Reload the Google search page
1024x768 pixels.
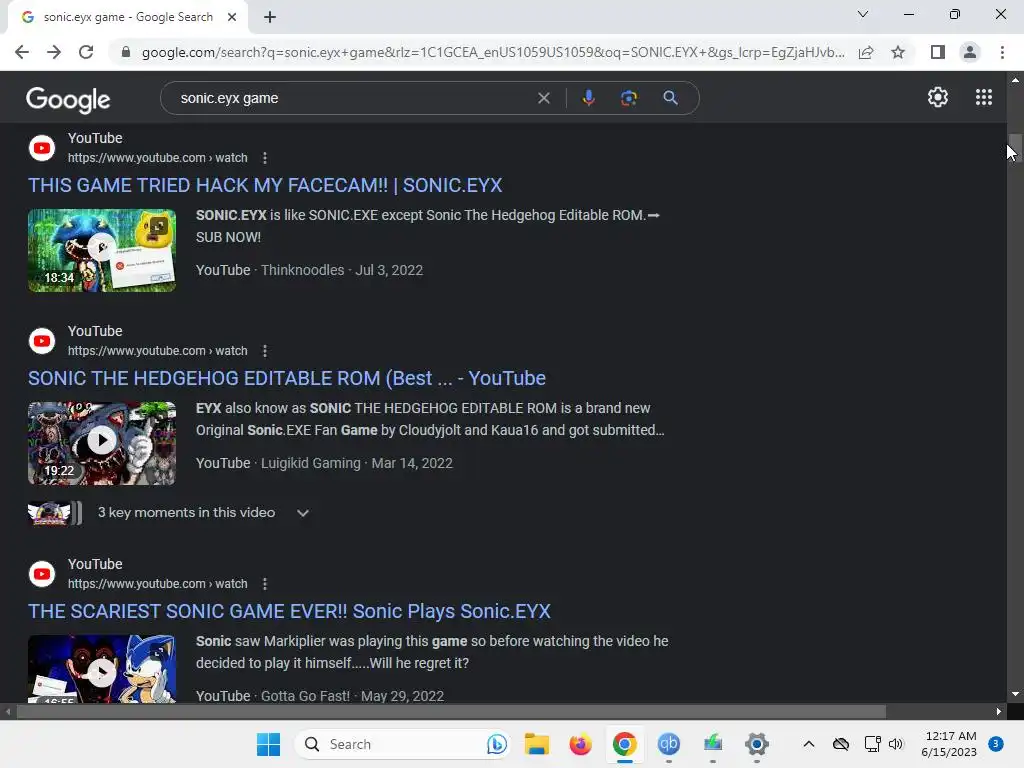click(x=86, y=52)
